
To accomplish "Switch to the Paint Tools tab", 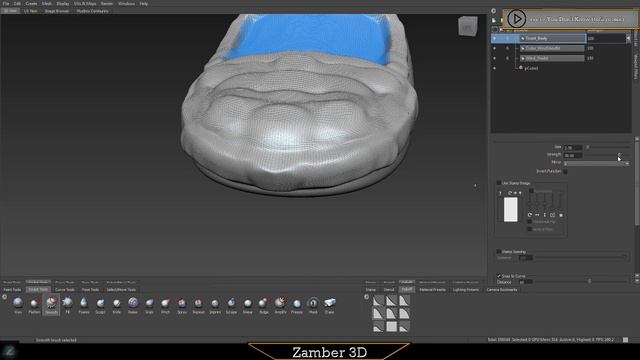I will coord(12,290).
